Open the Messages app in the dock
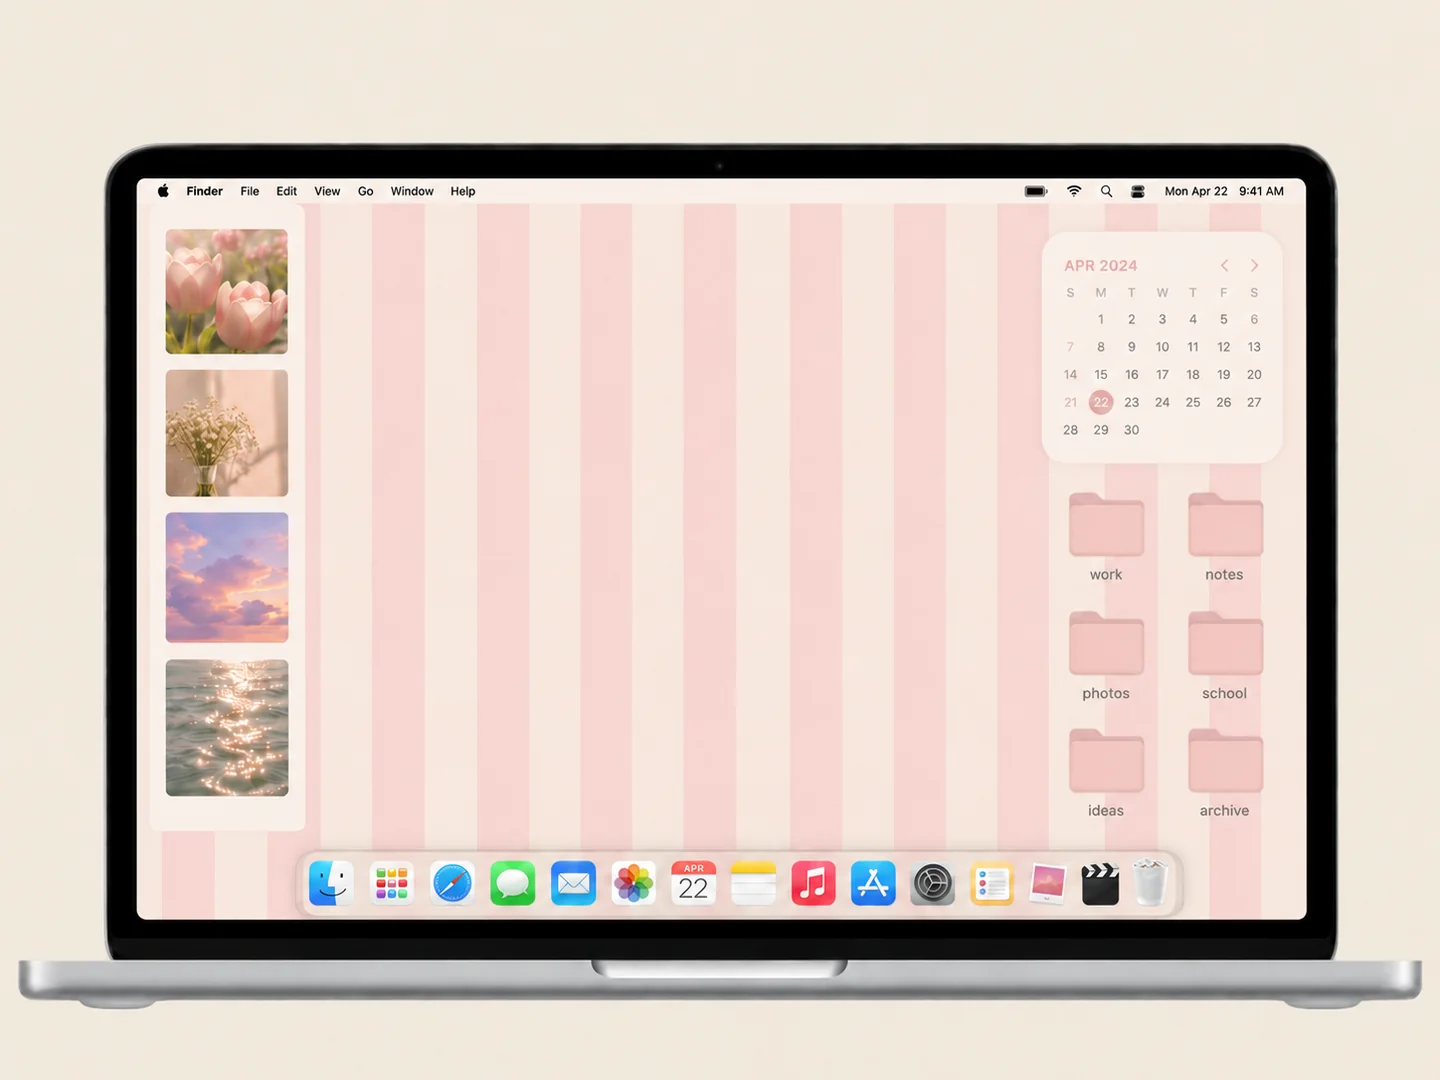Image resolution: width=1440 pixels, height=1080 pixels. pyautogui.click(x=513, y=884)
